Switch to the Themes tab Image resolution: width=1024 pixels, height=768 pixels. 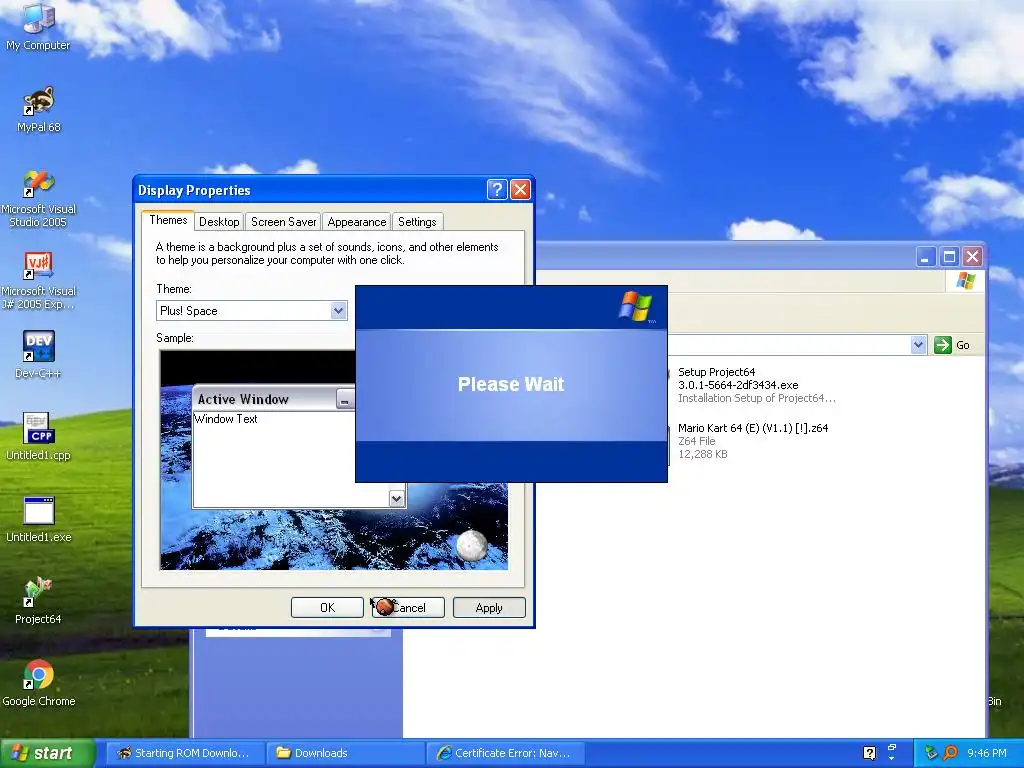(x=168, y=220)
